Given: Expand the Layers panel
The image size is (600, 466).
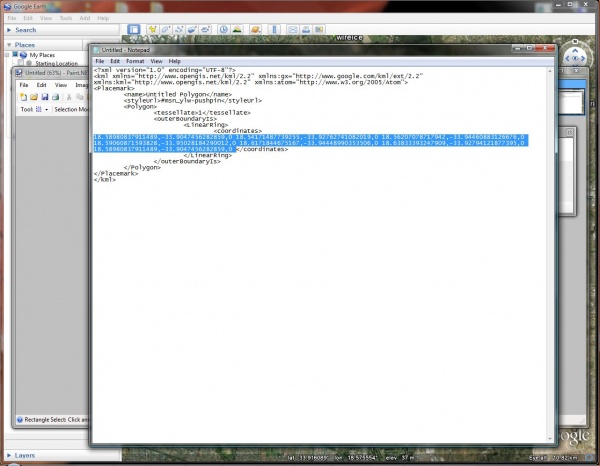Looking at the screenshot, I should pos(9,455).
